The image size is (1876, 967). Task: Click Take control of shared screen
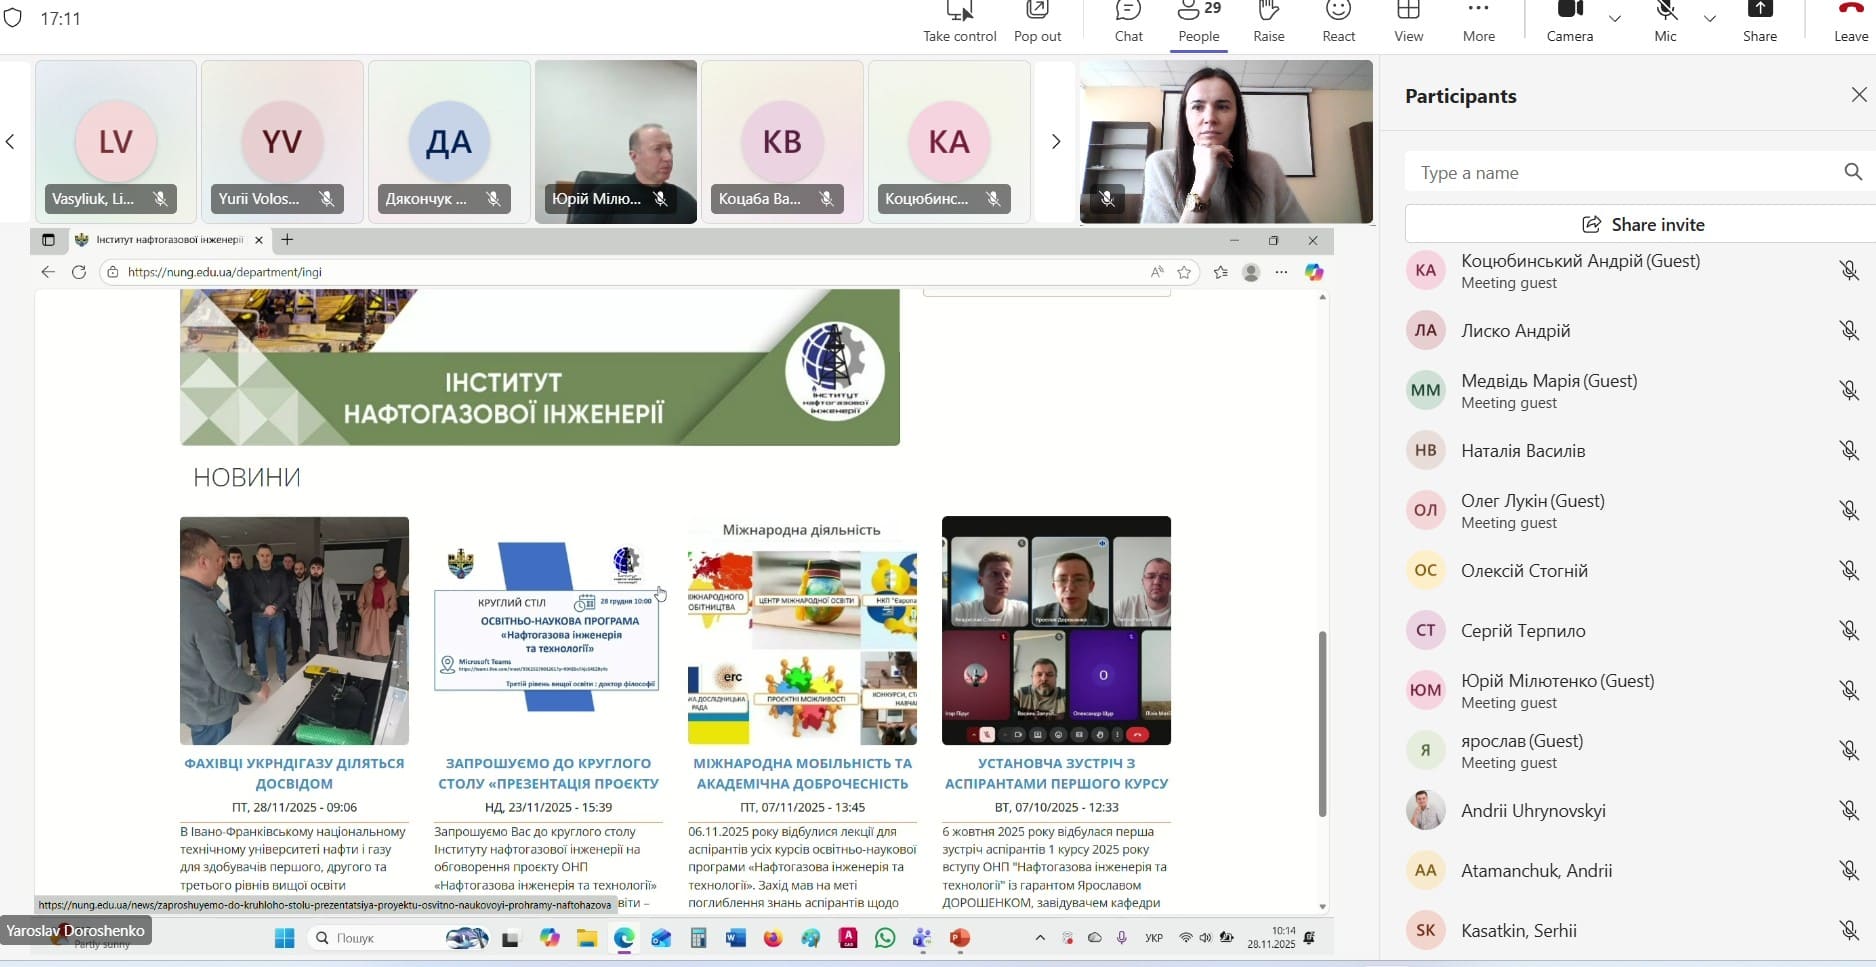[959, 20]
